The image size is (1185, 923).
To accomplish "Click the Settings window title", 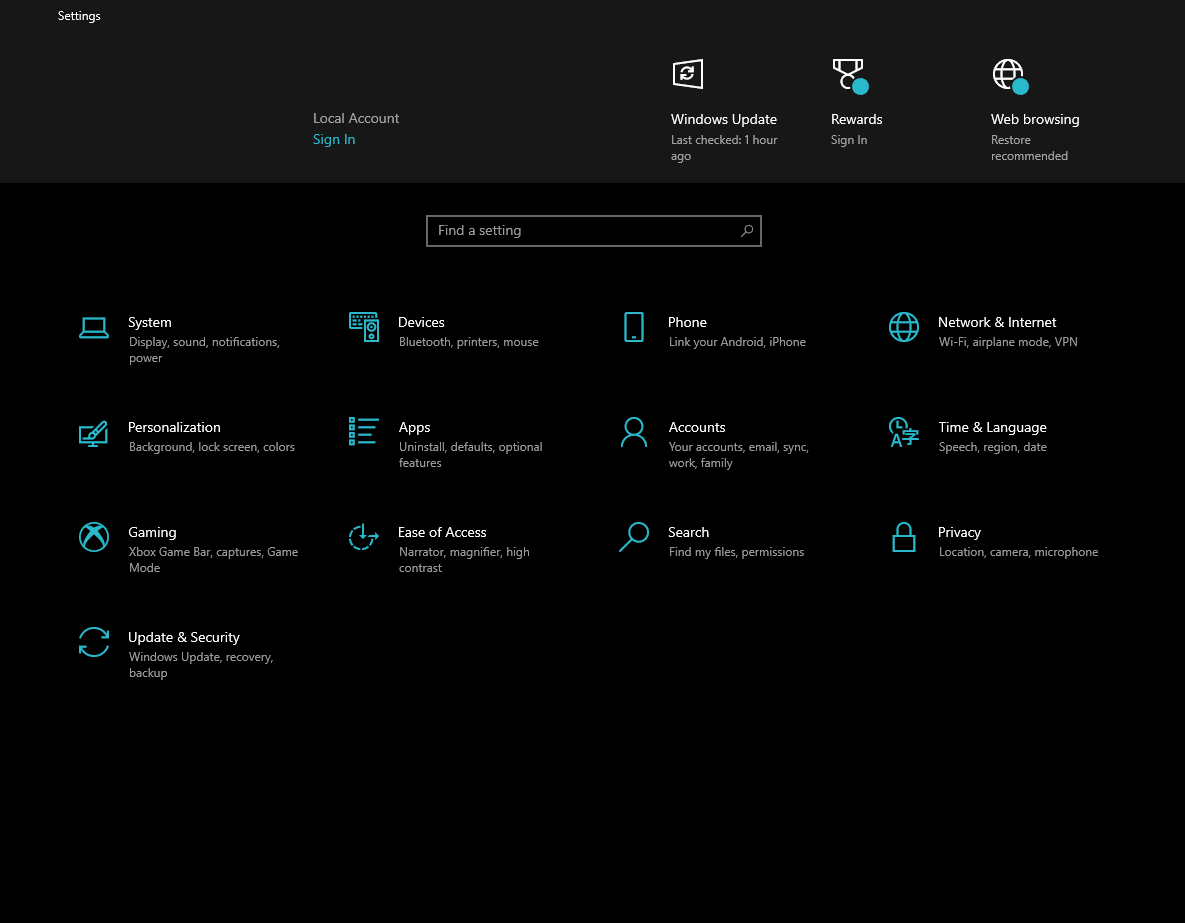I will [79, 16].
